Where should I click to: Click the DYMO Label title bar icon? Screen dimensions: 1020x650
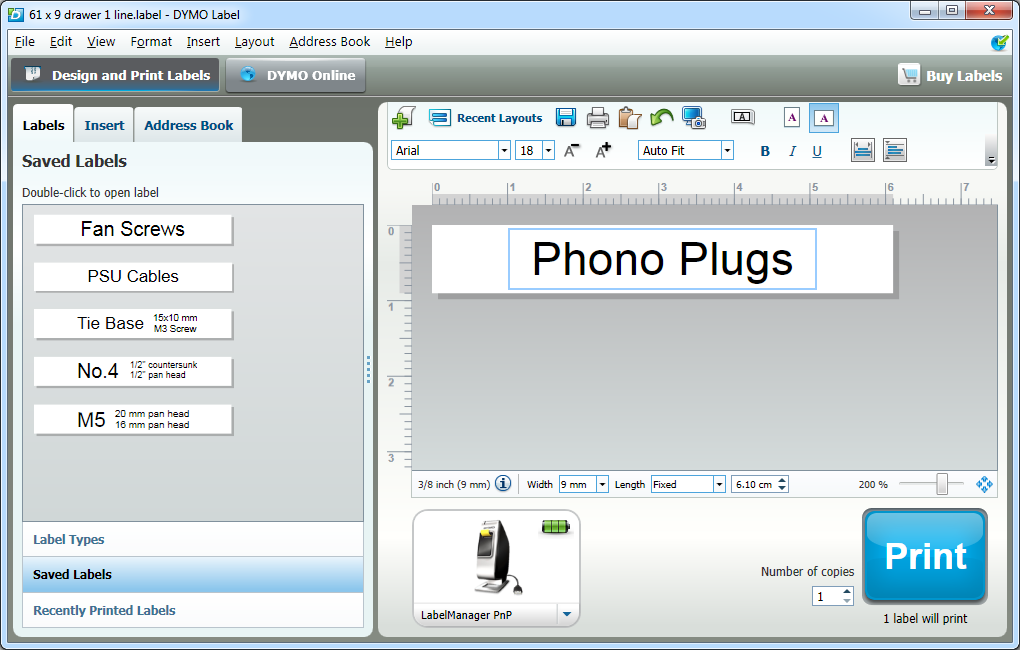(16, 14)
